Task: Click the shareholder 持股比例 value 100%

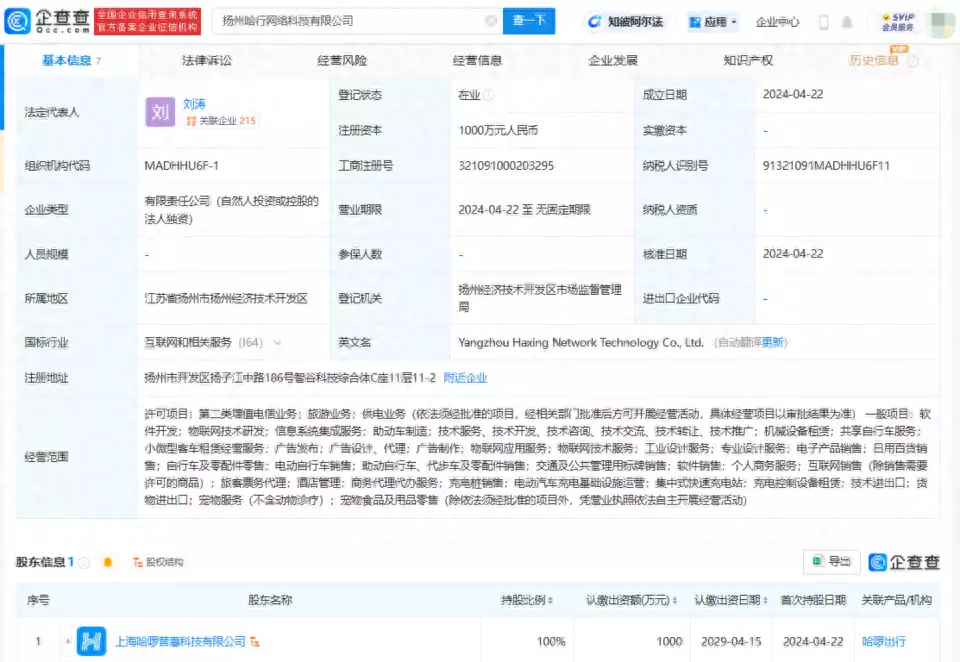Action: [x=551, y=641]
